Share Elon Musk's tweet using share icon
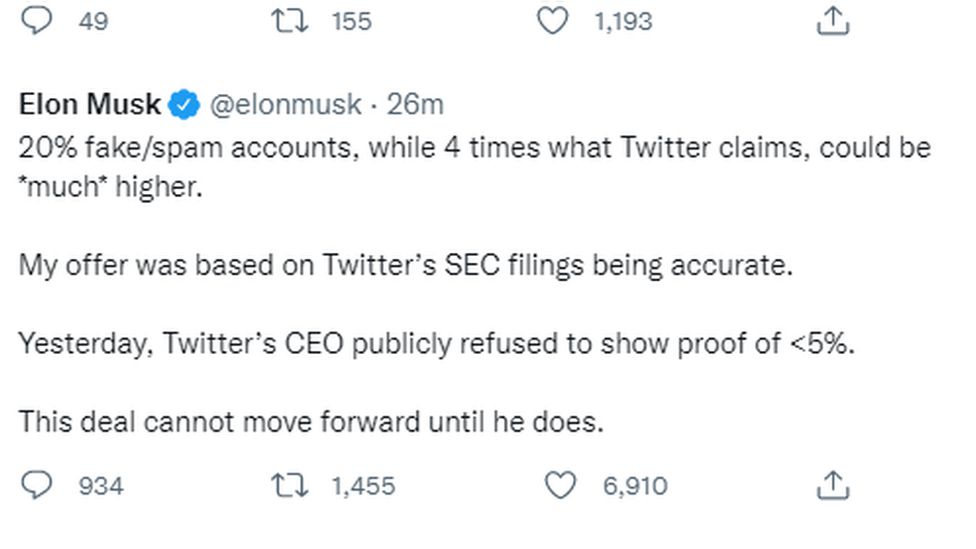This screenshot has height=549, width=976. point(833,485)
